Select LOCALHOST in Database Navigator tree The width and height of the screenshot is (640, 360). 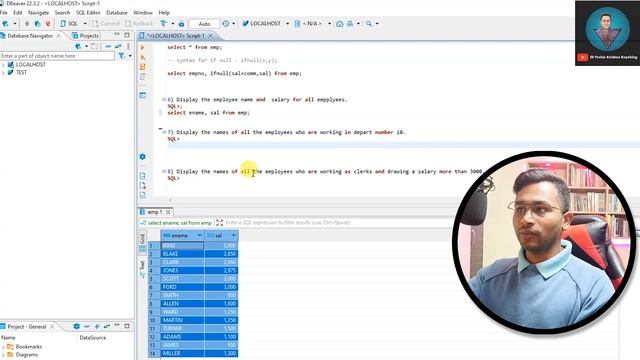pyautogui.click(x=31, y=64)
